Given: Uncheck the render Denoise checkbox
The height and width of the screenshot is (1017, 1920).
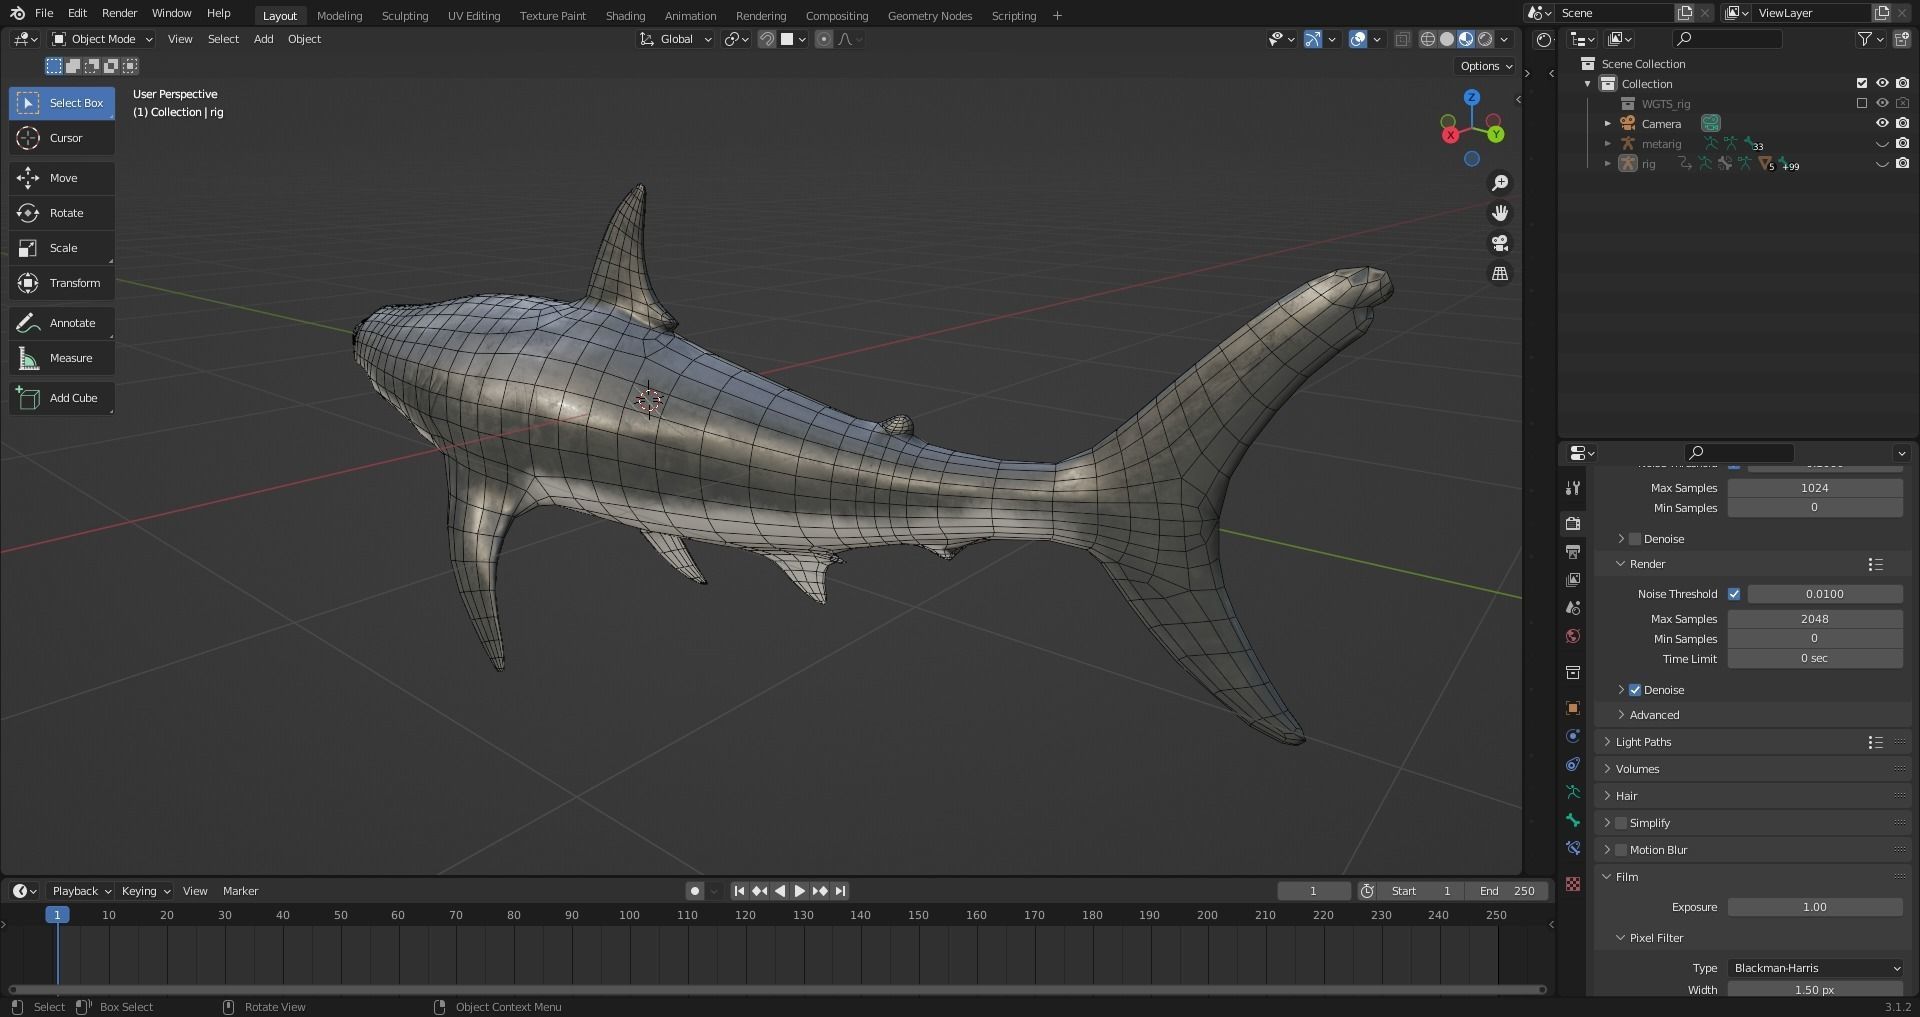Looking at the screenshot, I should [x=1635, y=690].
